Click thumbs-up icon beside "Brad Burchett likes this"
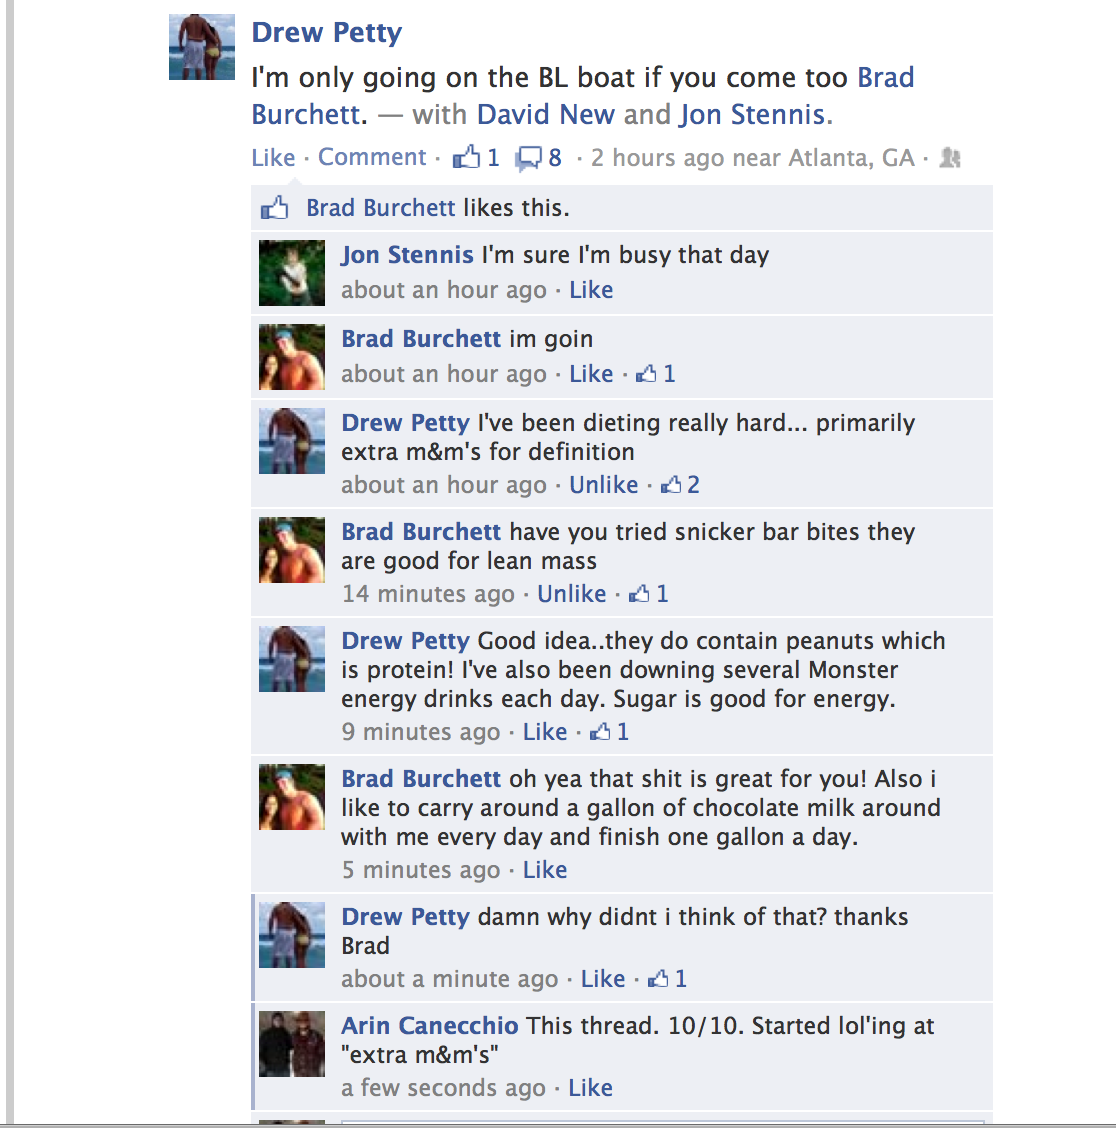The image size is (1116, 1128). pyautogui.click(x=274, y=208)
